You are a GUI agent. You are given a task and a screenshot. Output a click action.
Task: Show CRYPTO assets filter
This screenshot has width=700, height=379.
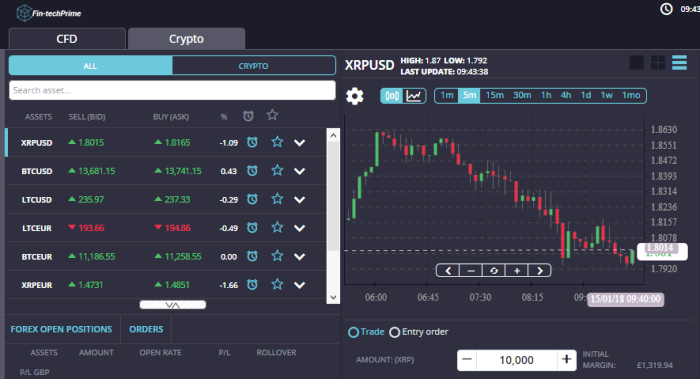click(x=254, y=66)
